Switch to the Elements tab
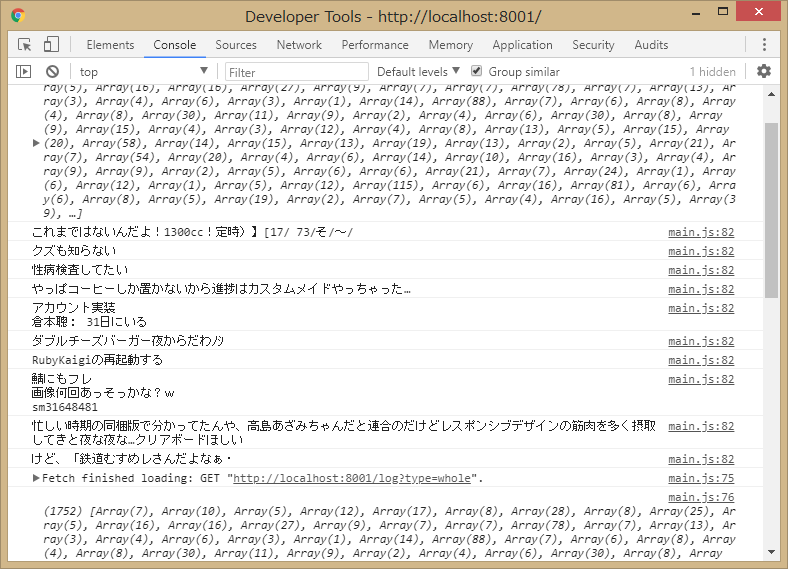788x569 pixels. pos(110,45)
